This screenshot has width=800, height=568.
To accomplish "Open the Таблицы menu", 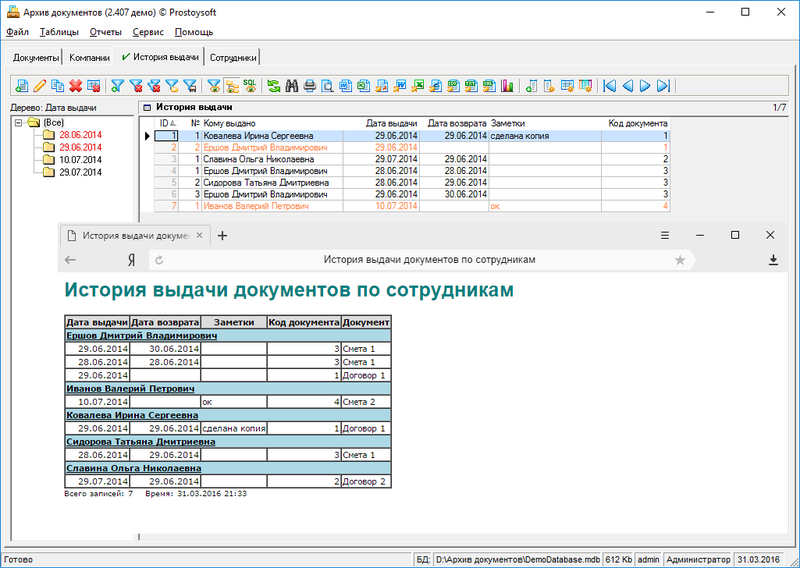I will [59, 32].
